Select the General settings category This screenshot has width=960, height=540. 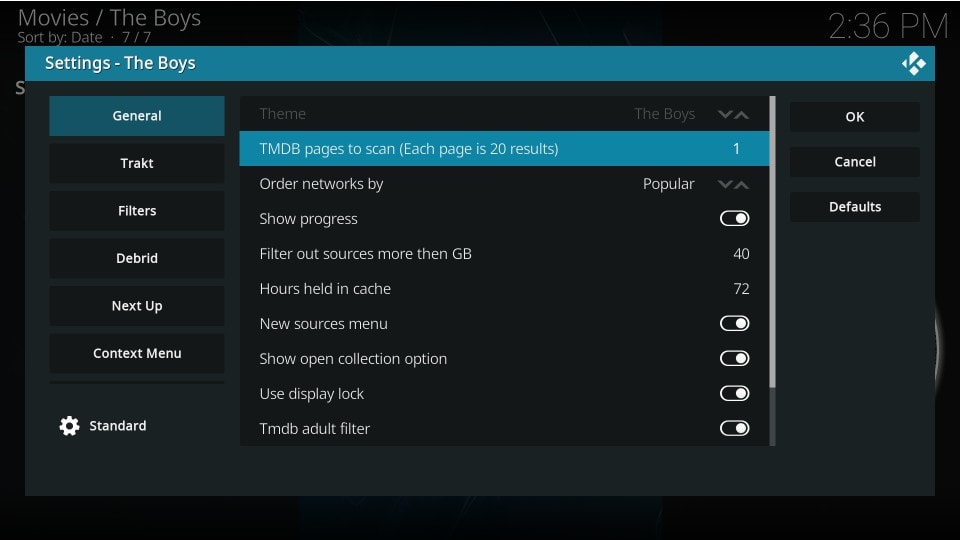tap(137, 116)
